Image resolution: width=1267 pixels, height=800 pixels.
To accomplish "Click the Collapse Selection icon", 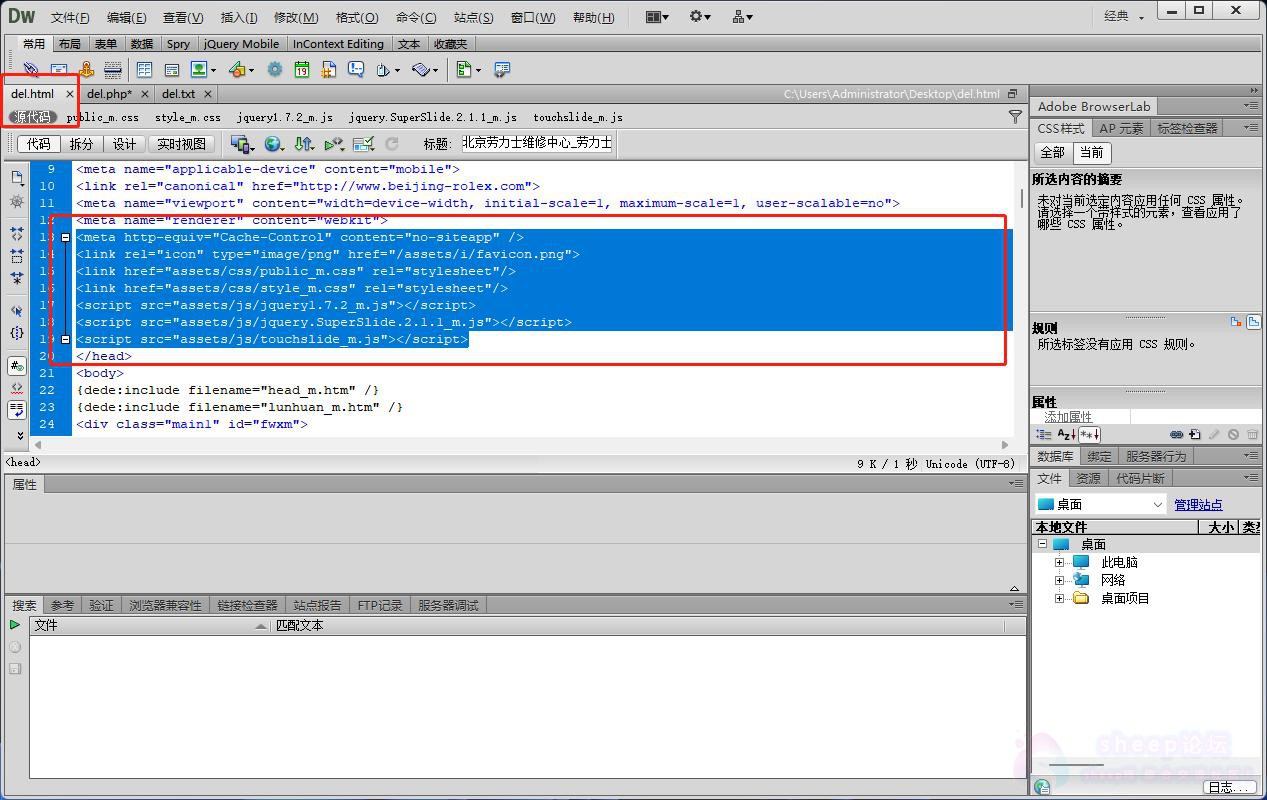I will 17,255.
